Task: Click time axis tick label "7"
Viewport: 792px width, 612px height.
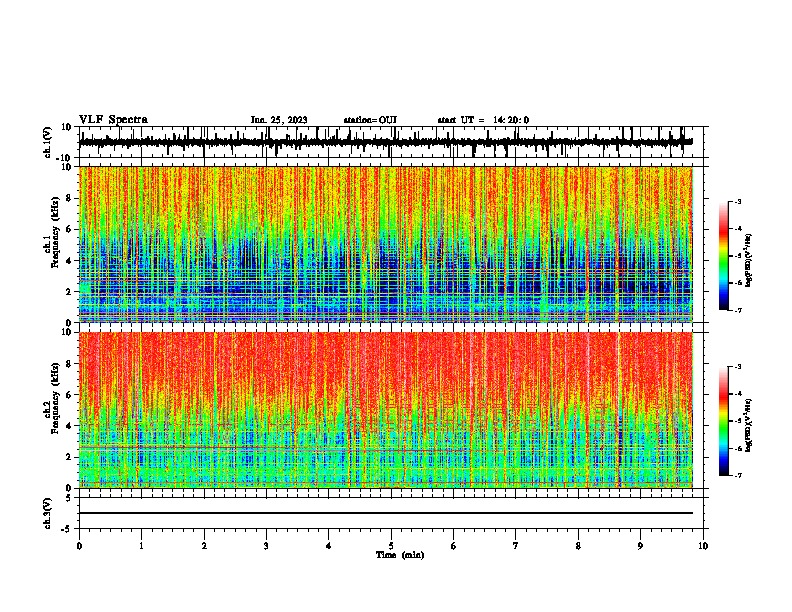Action: point(516,546)
